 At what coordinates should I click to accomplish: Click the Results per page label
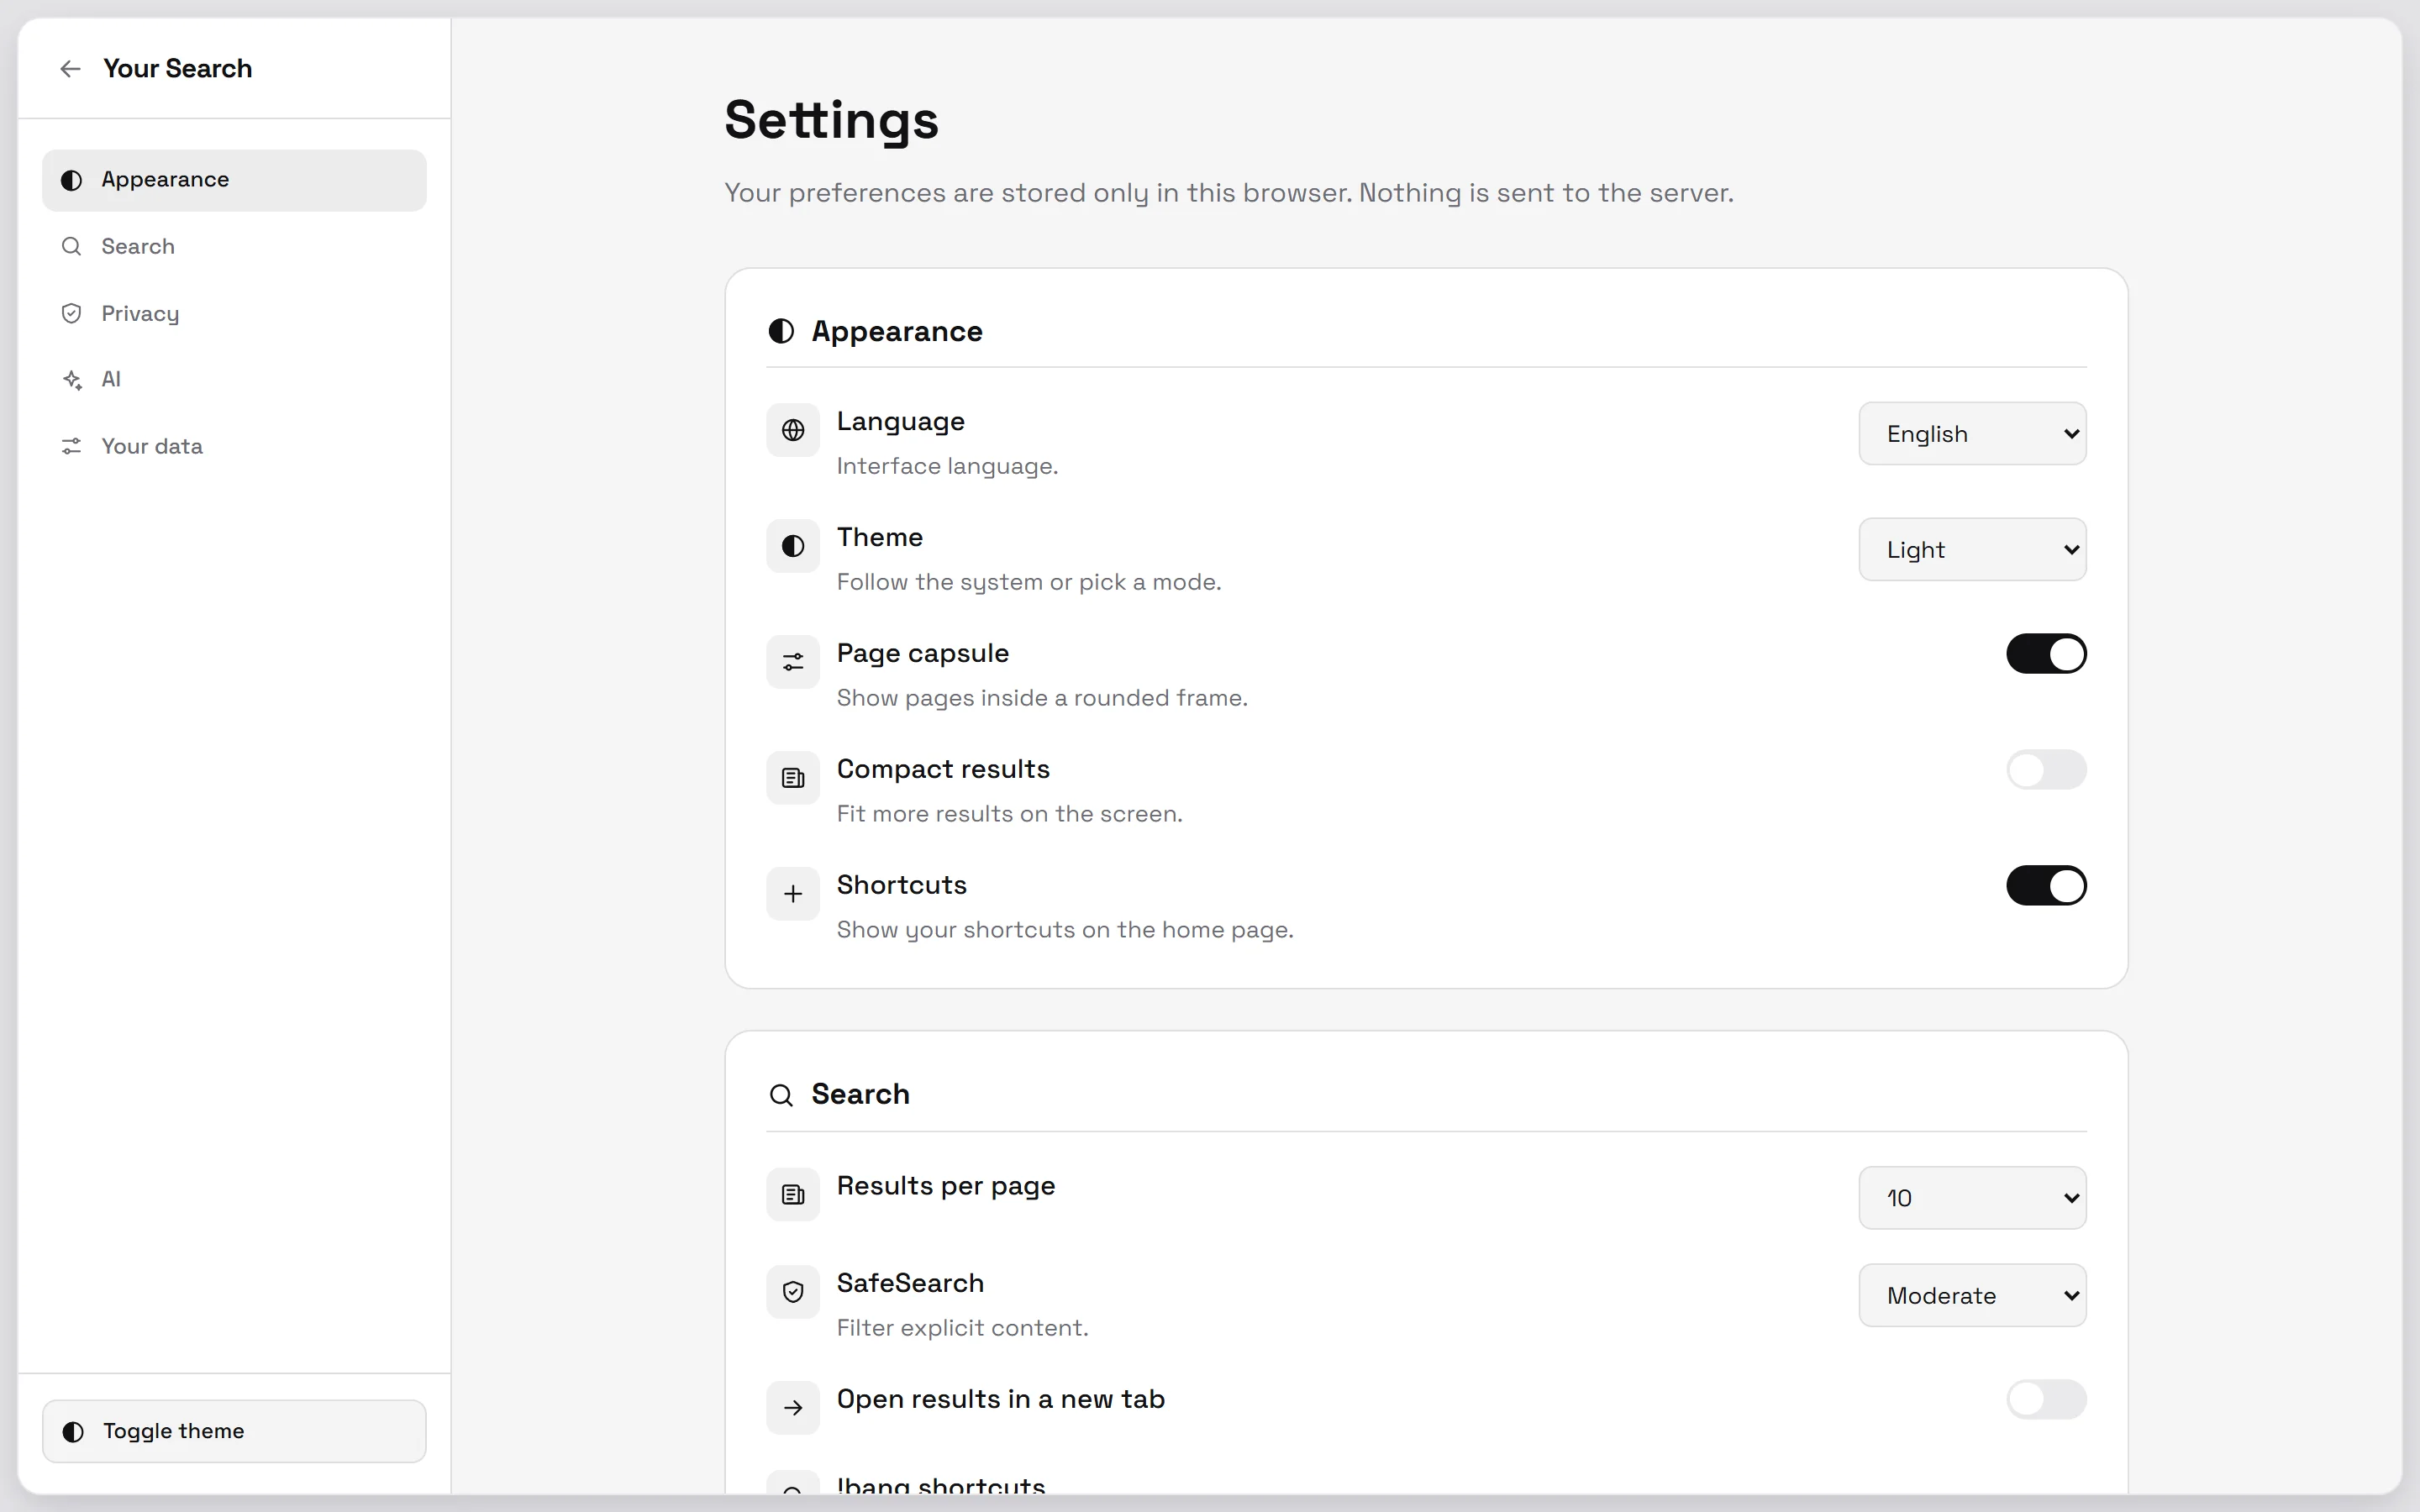[946, 1186]
